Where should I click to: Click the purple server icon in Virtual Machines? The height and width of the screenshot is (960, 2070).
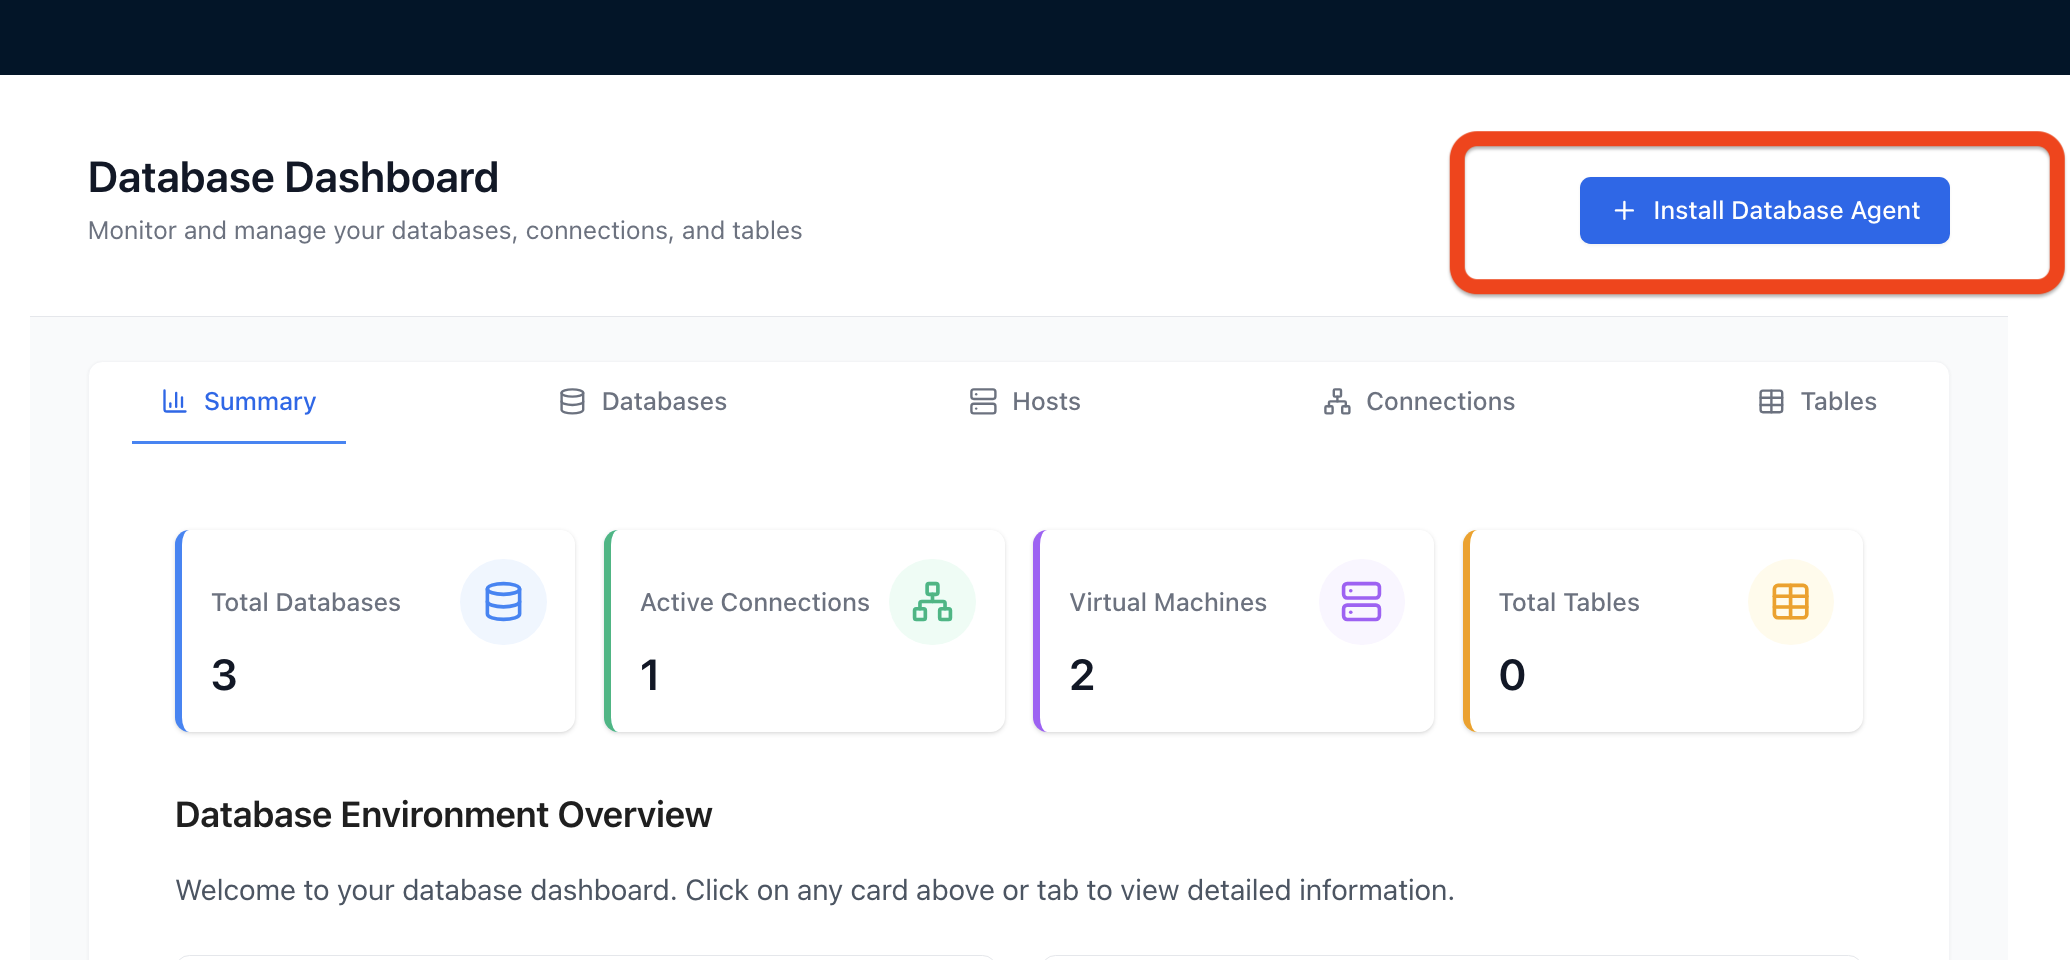[1361, 602]
